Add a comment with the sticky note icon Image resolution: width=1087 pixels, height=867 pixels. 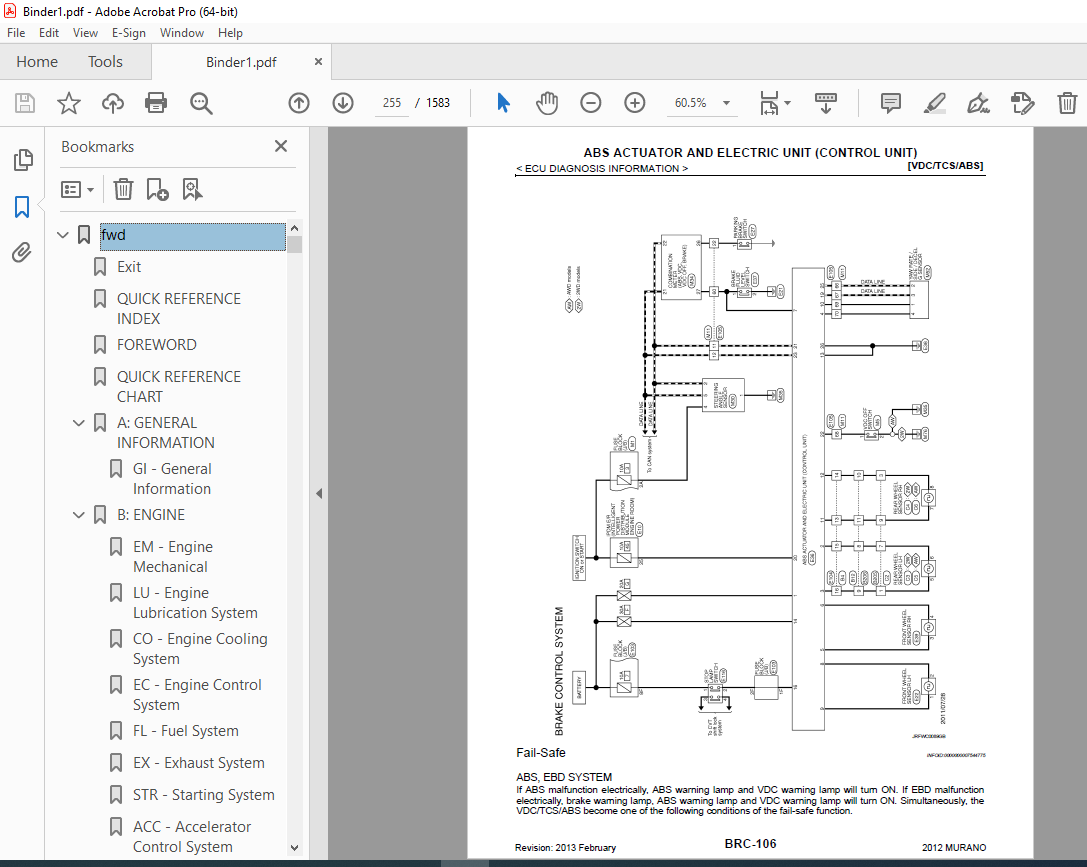(891, 103)
